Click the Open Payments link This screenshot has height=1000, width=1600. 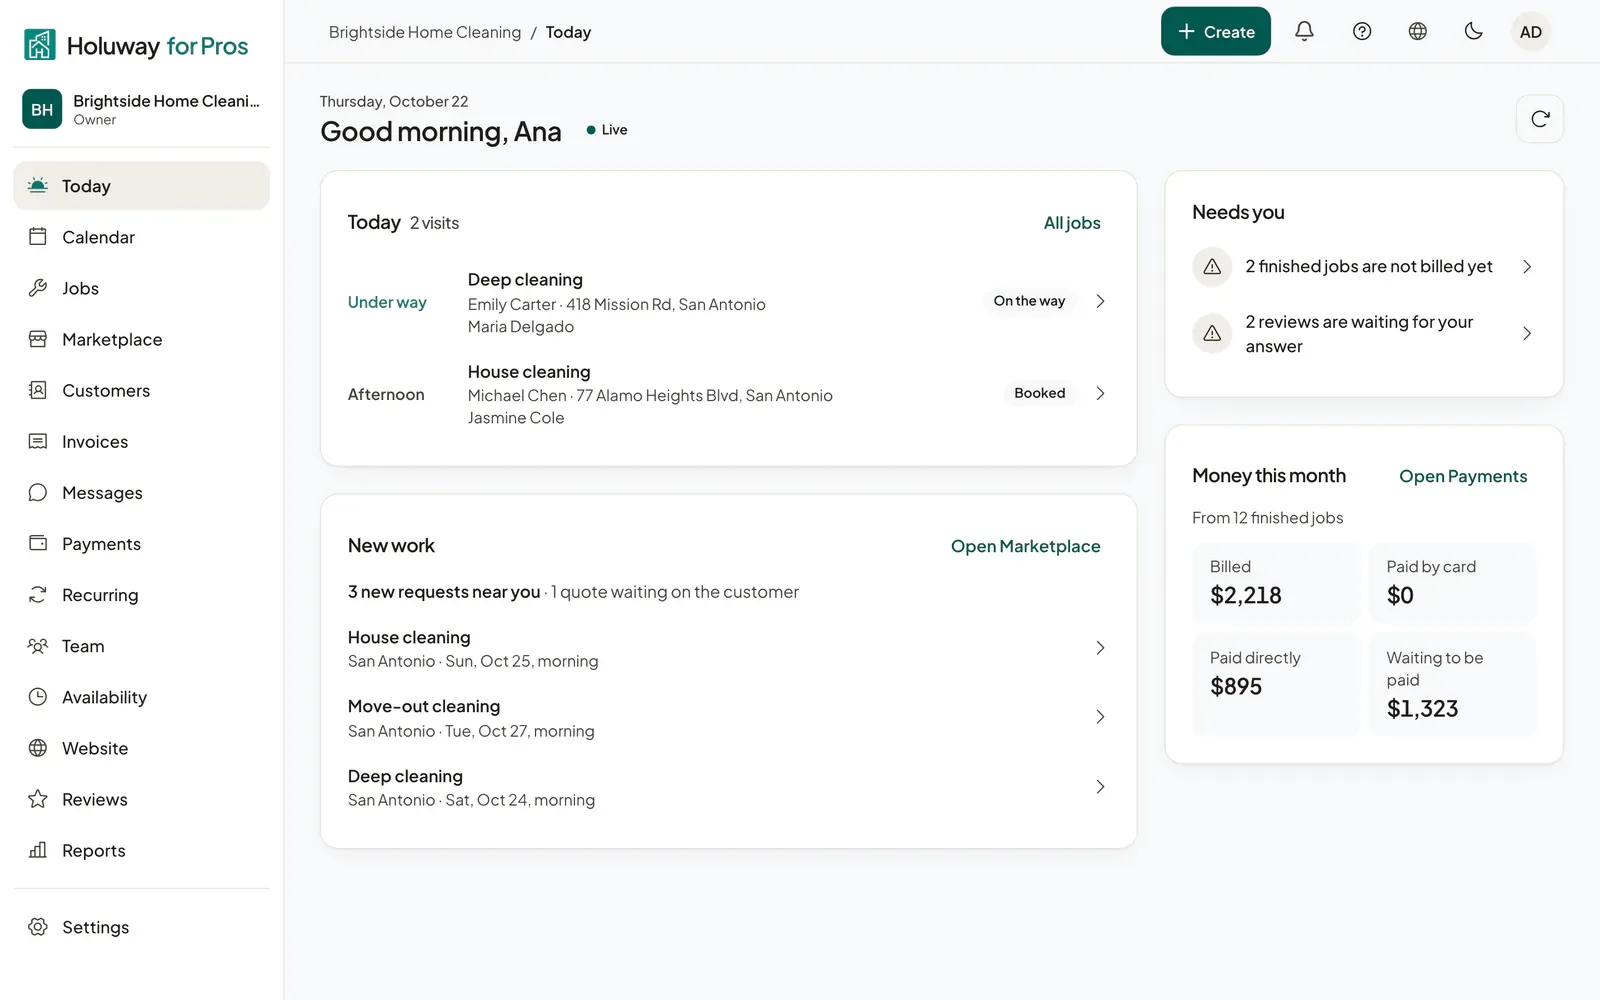[1463, 476]
